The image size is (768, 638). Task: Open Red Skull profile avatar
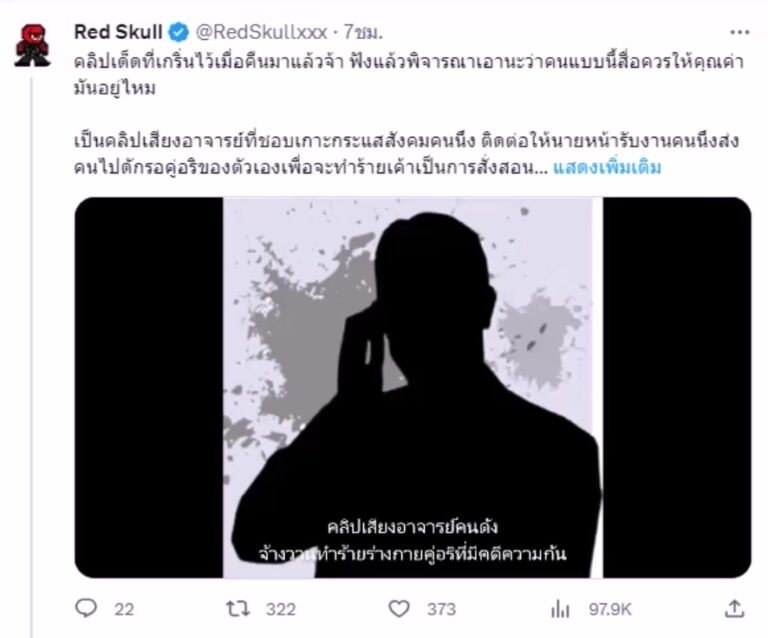[32, 45]
